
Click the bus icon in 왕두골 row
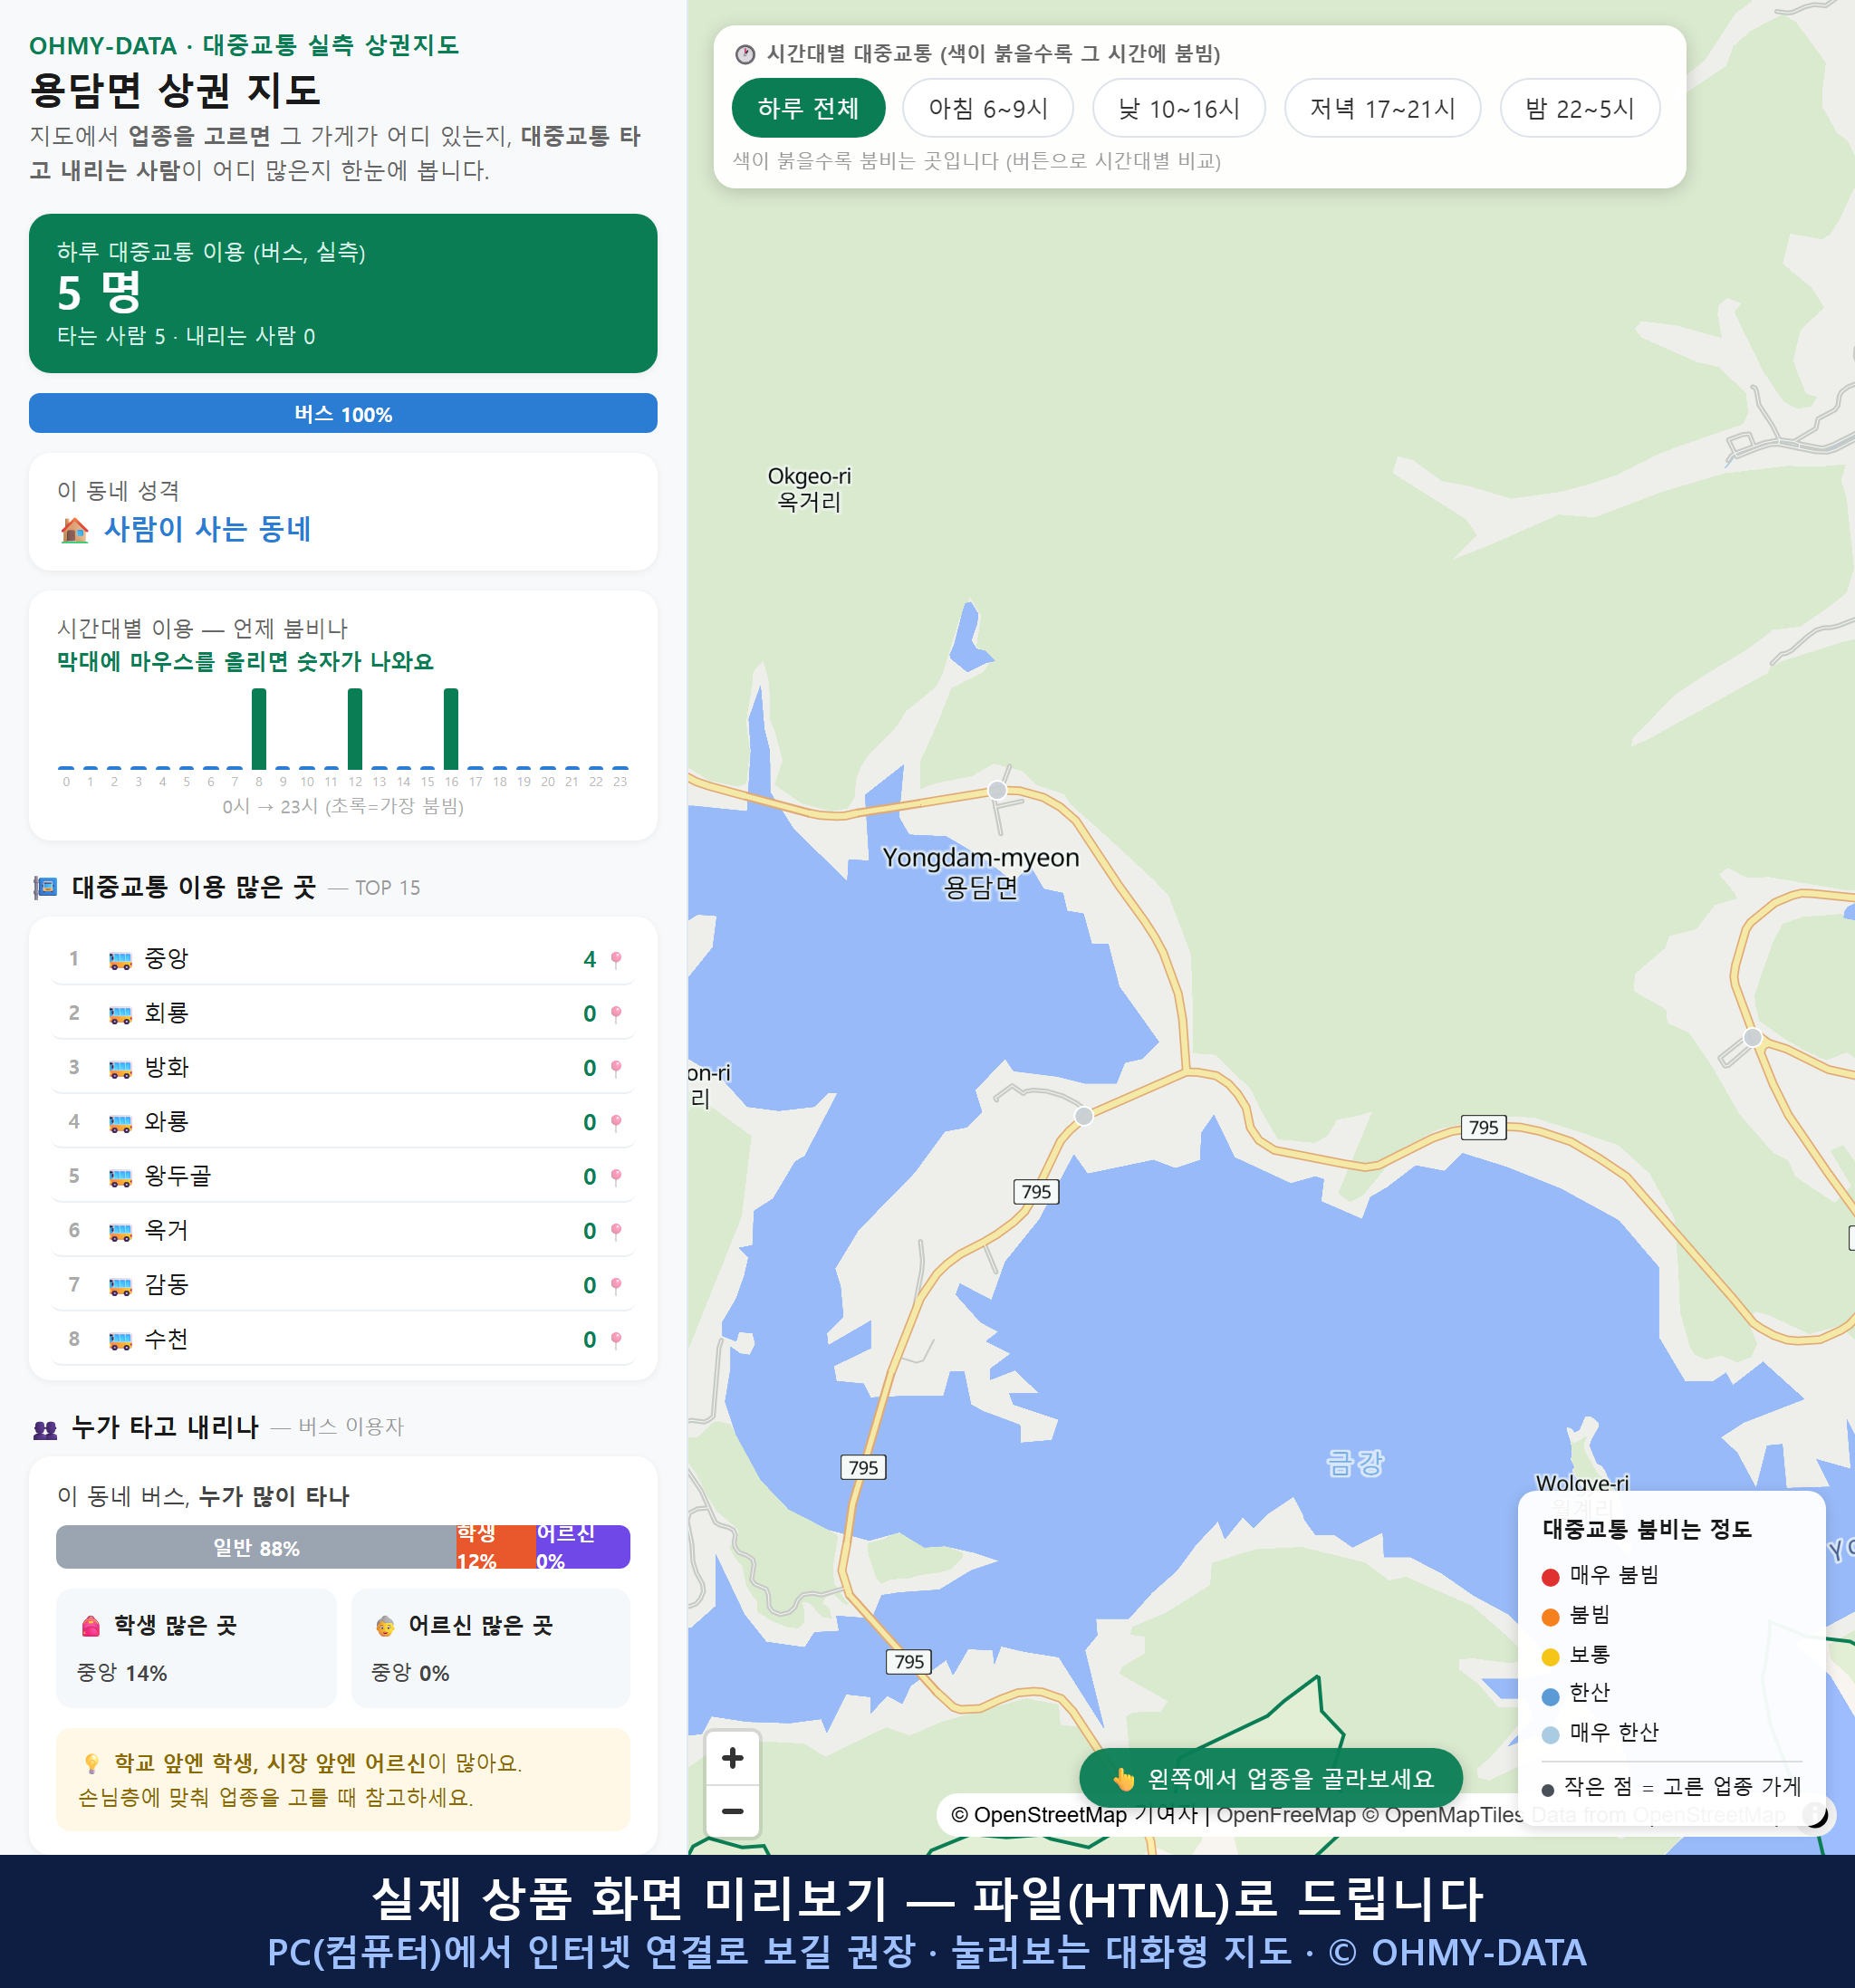click(120, 1178)
